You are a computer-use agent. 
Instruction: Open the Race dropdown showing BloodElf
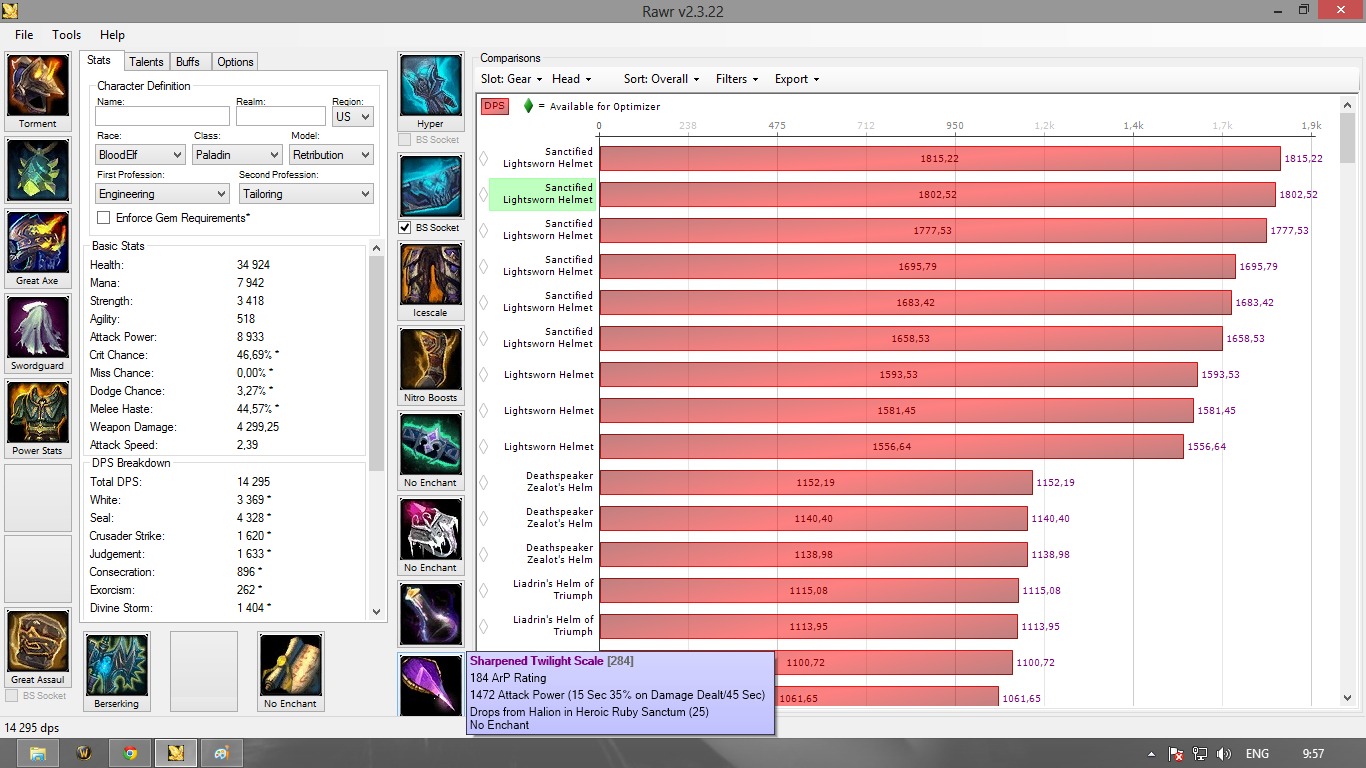point(140,155)
